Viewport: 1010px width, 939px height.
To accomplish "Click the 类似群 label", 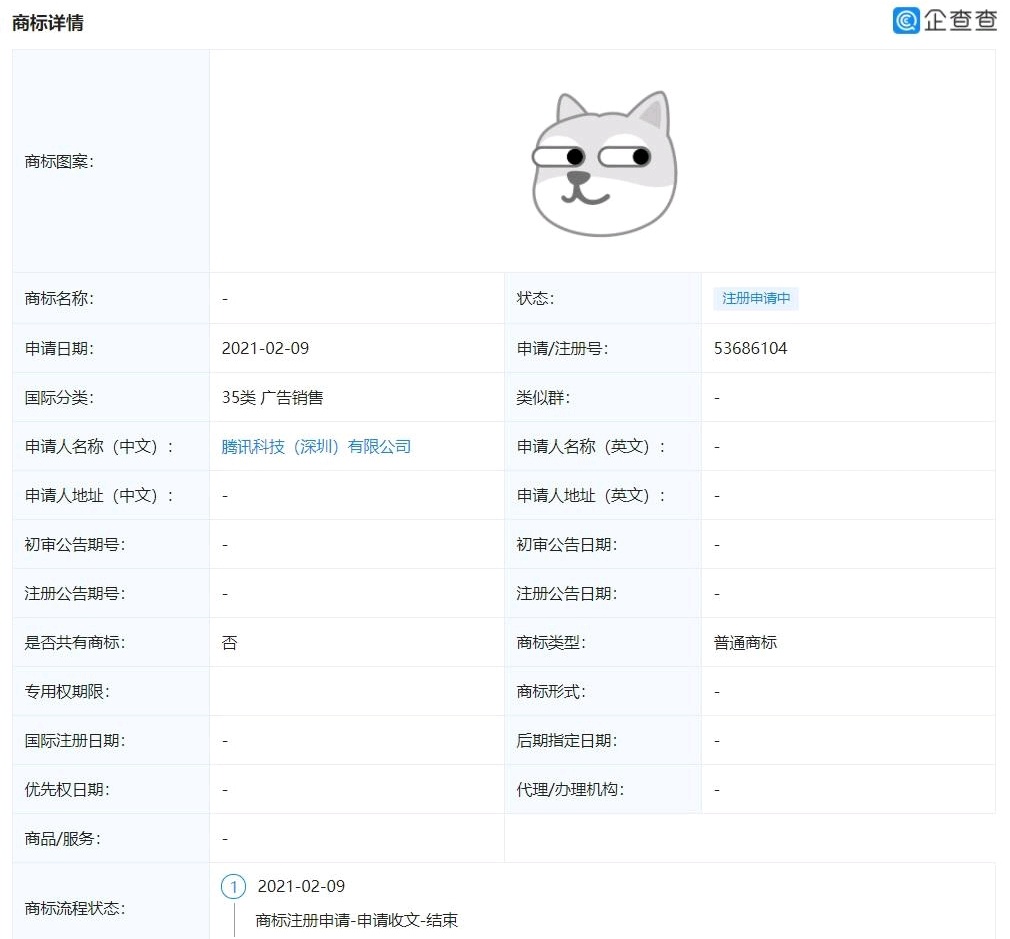I will tap(543, 397).
